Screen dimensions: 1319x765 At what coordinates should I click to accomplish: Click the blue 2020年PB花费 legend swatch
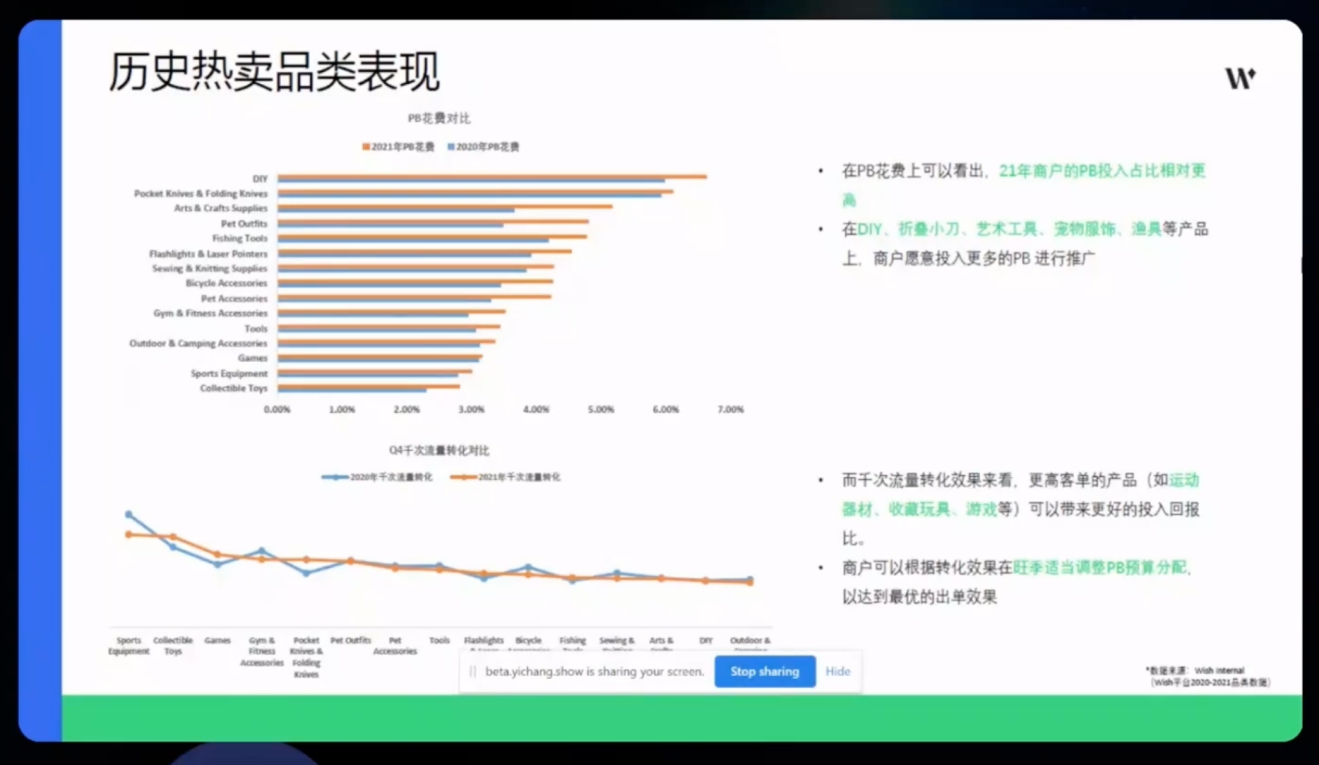coord(451,147)
